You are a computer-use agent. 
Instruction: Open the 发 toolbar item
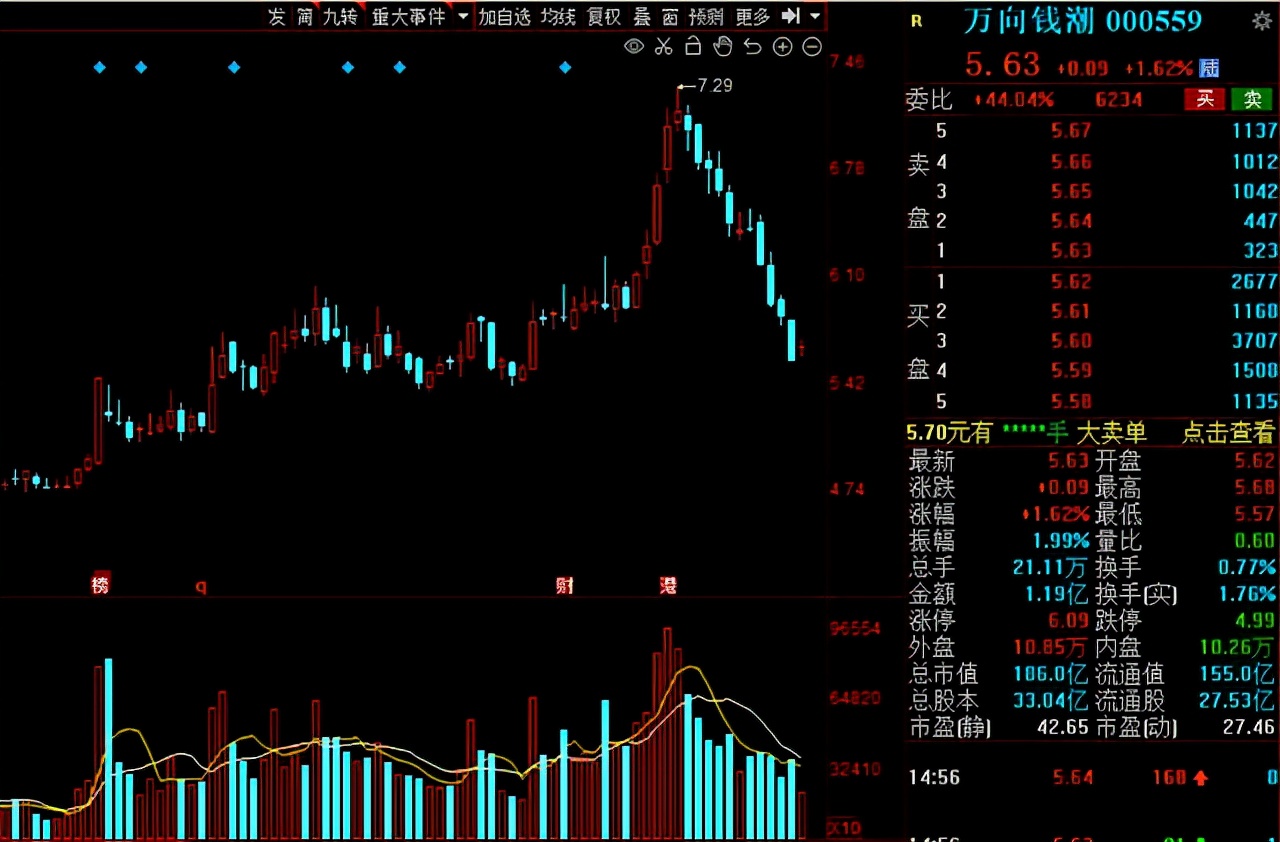(277, 16)
